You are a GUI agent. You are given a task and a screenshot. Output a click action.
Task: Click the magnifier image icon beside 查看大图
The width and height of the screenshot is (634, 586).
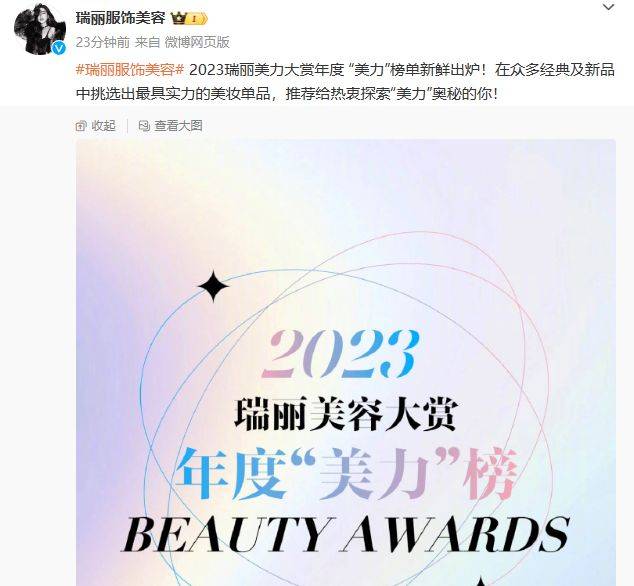(x=144, y=126)
